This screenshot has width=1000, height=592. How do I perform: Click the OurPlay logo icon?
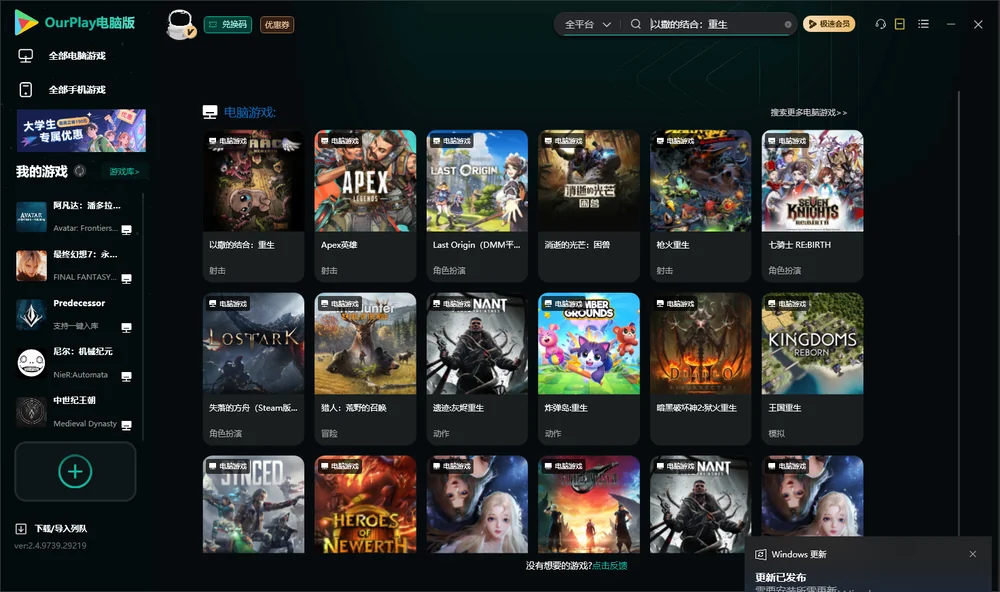(x=26, y=22)
